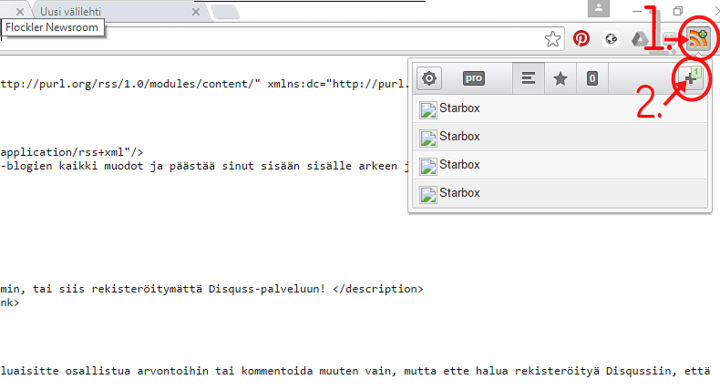
Task: Show starred items with star icon
Action: point(560,79)
